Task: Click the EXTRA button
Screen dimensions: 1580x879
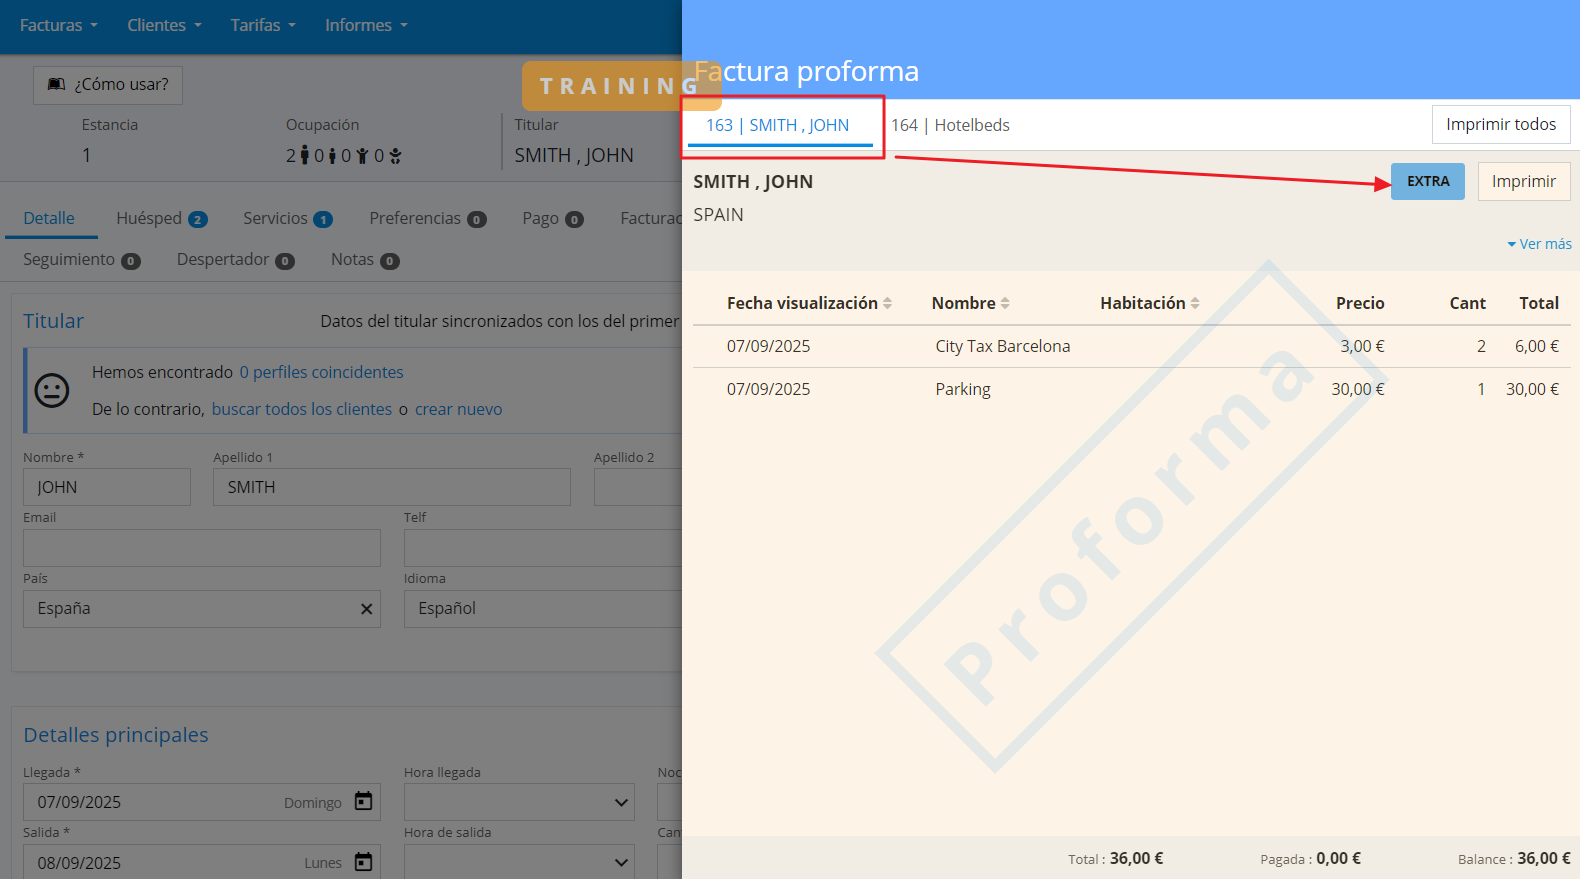Action: click(x=1427, y=181)
